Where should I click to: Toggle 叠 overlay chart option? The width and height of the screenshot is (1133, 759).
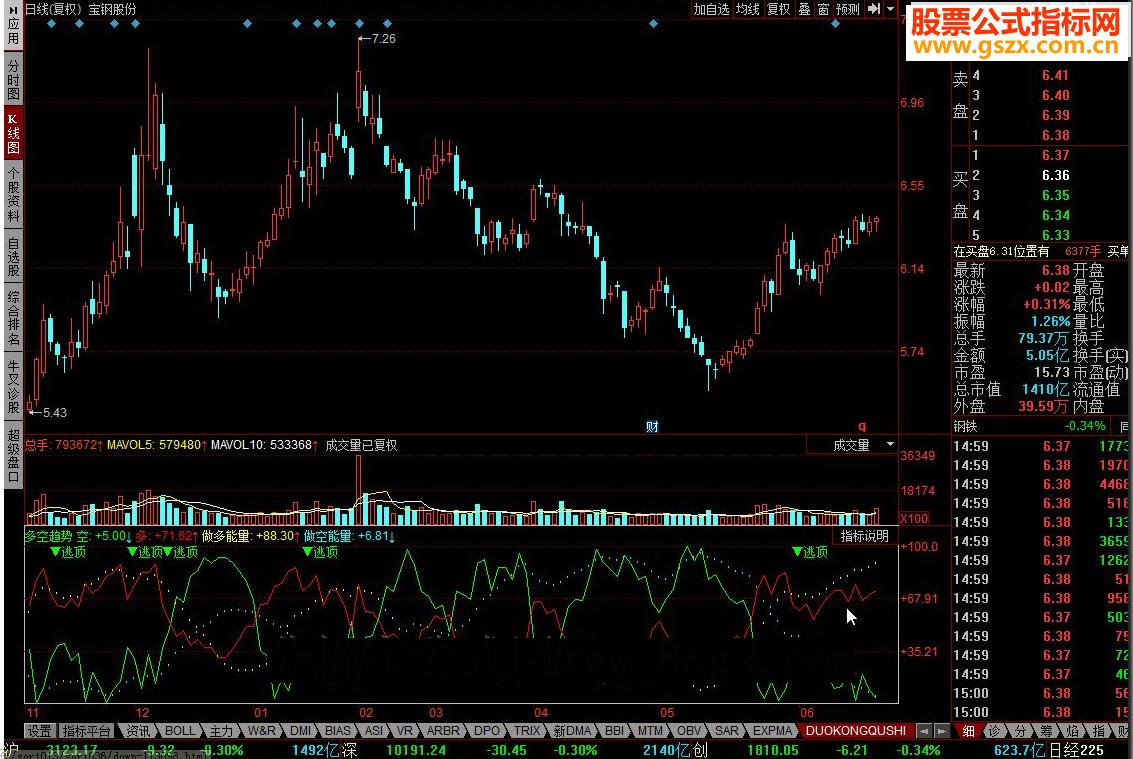804,9
